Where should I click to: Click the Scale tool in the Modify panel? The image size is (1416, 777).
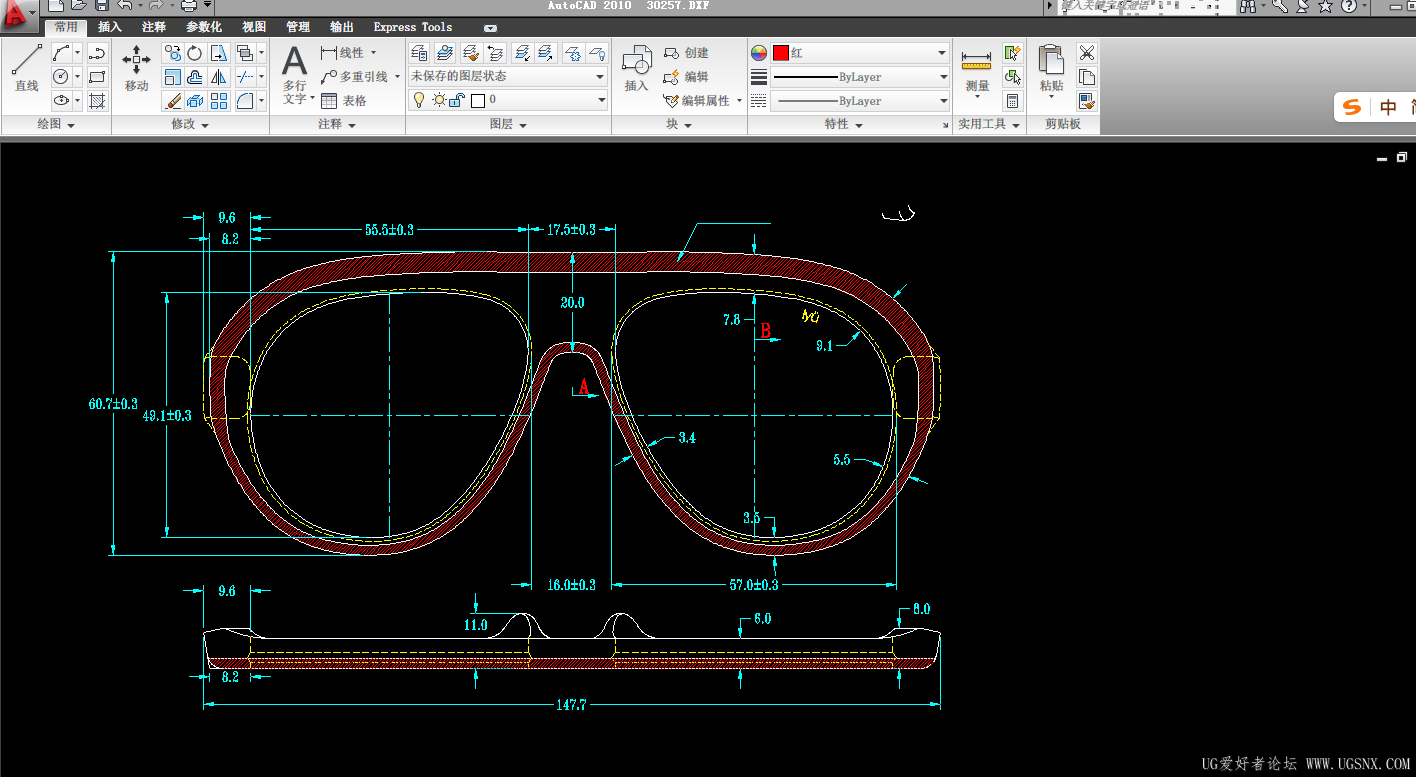pos(172,77)
